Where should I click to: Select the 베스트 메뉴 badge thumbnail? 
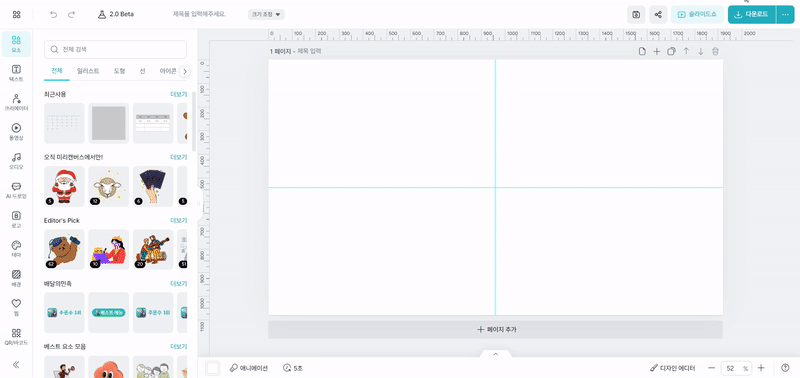click(109, 312)
